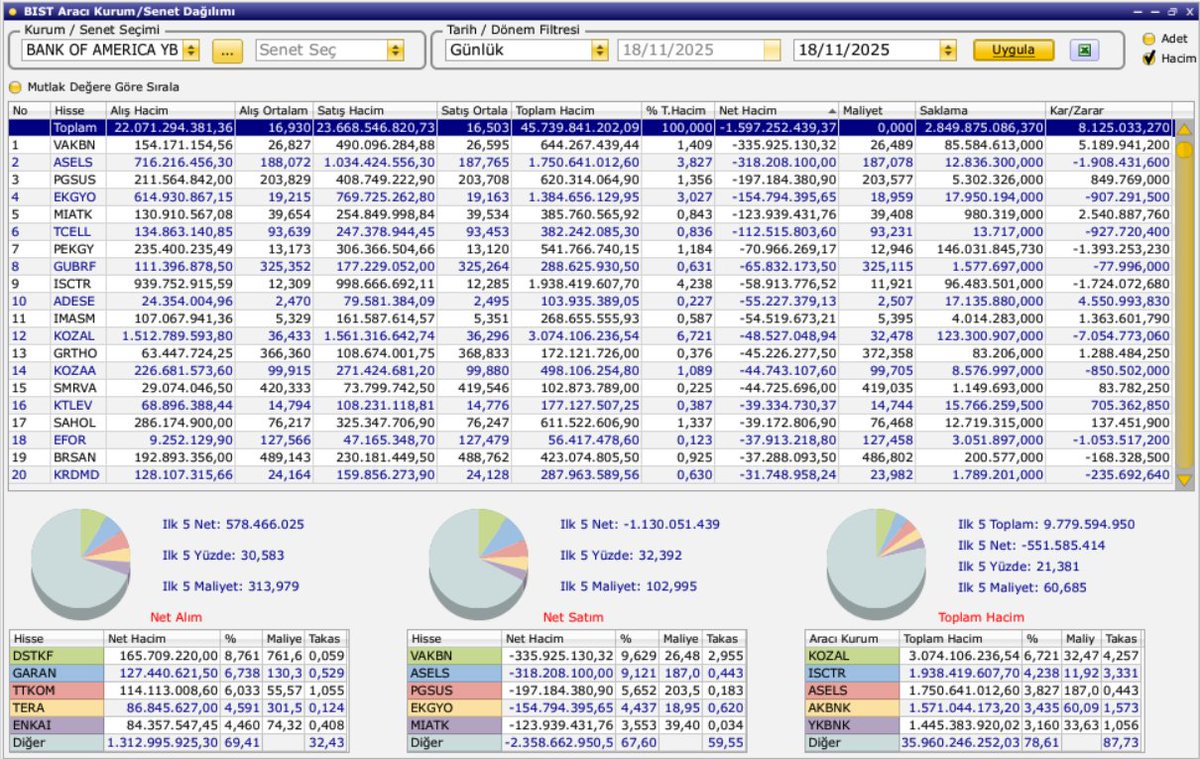Sort by Saklama column header
This screenshot has width=1200, height=759.
pyautogui.click(x=979, y=110)
